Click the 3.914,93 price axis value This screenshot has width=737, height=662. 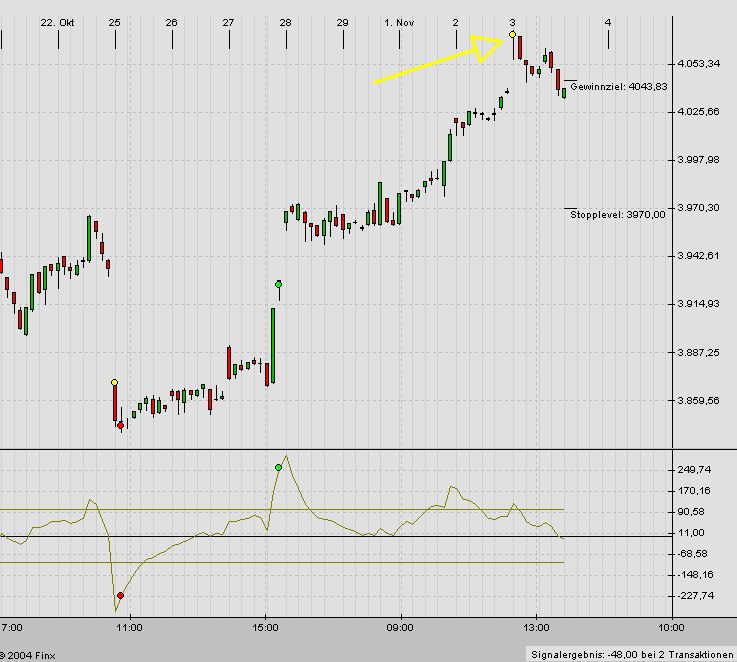(x=698, y=304)
